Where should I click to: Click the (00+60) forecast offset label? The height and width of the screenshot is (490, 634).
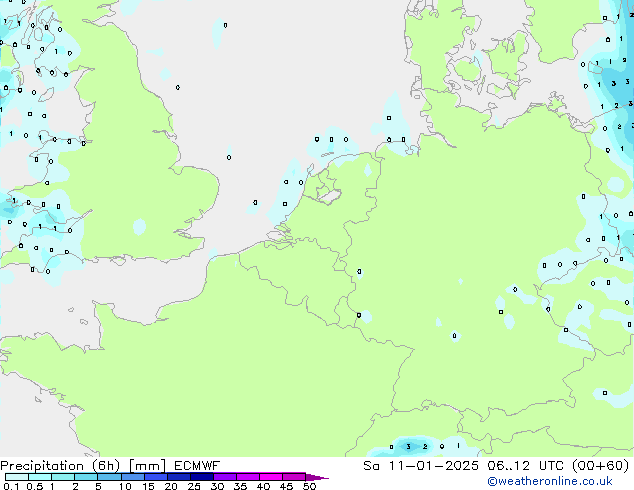pyautogui.click(x=598, y=465)
